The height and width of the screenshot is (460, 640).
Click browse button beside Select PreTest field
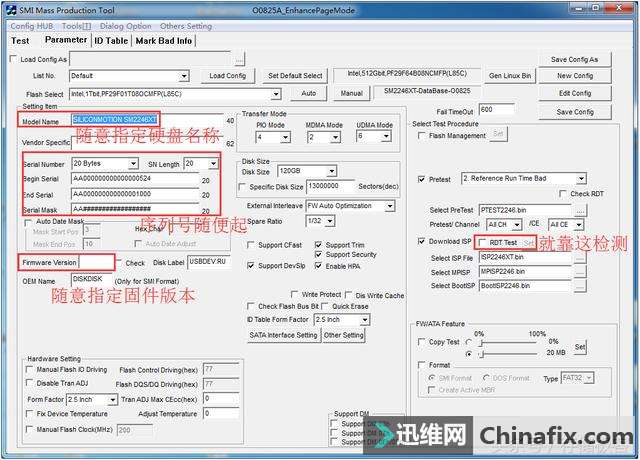click(x=580, y=211)
